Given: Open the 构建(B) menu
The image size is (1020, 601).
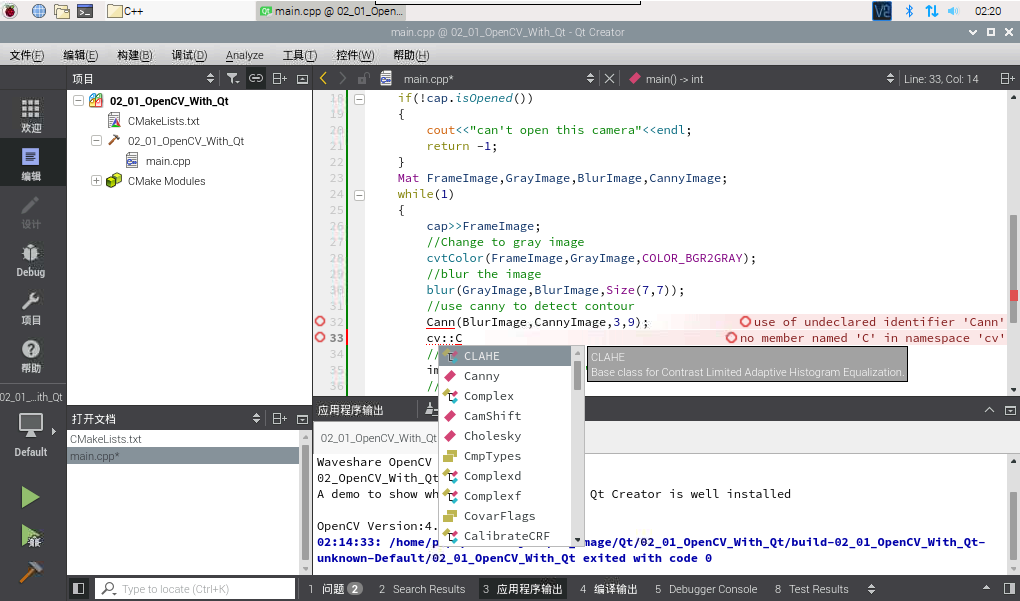Looking at the screenshot, I should (135, 55).
